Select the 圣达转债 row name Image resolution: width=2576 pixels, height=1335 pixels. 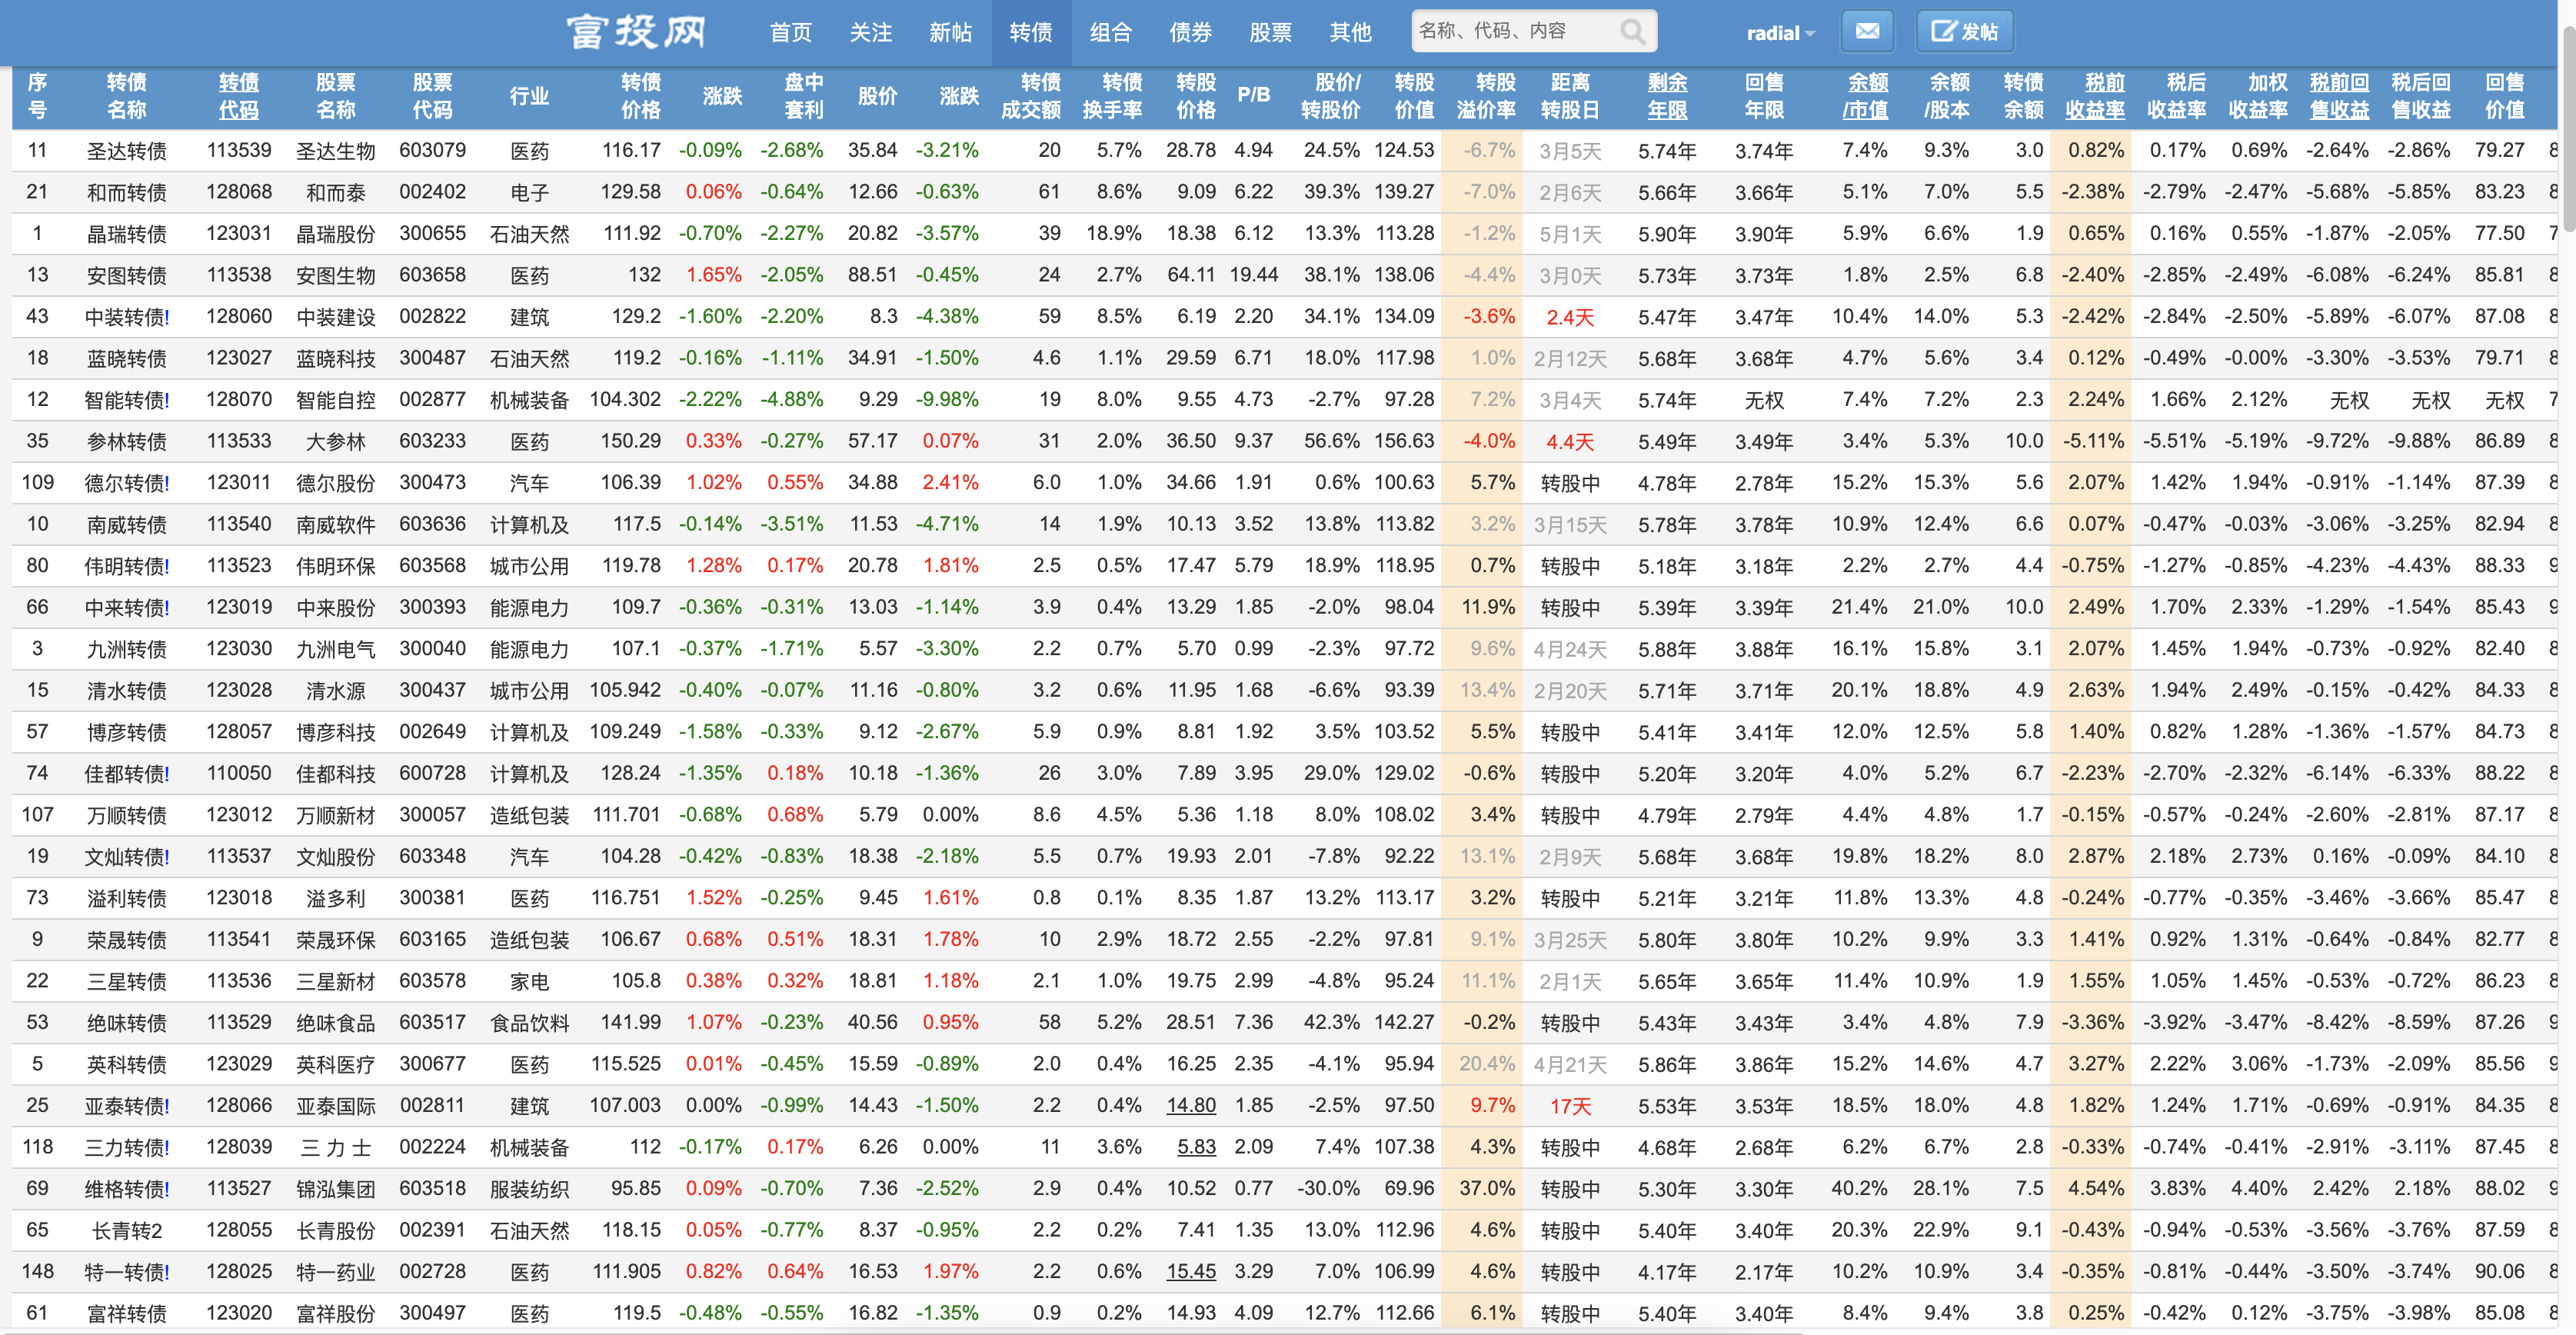pos(126,151)
